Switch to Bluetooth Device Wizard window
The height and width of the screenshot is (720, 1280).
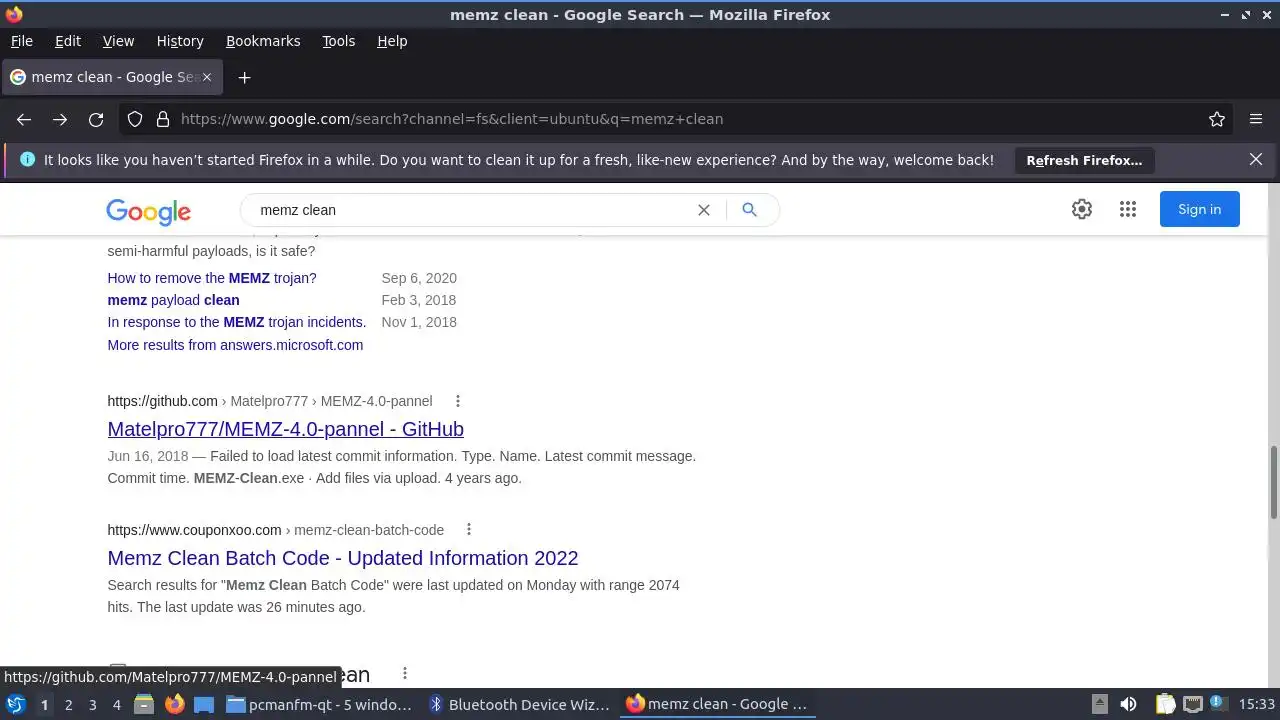coord(520,704)
